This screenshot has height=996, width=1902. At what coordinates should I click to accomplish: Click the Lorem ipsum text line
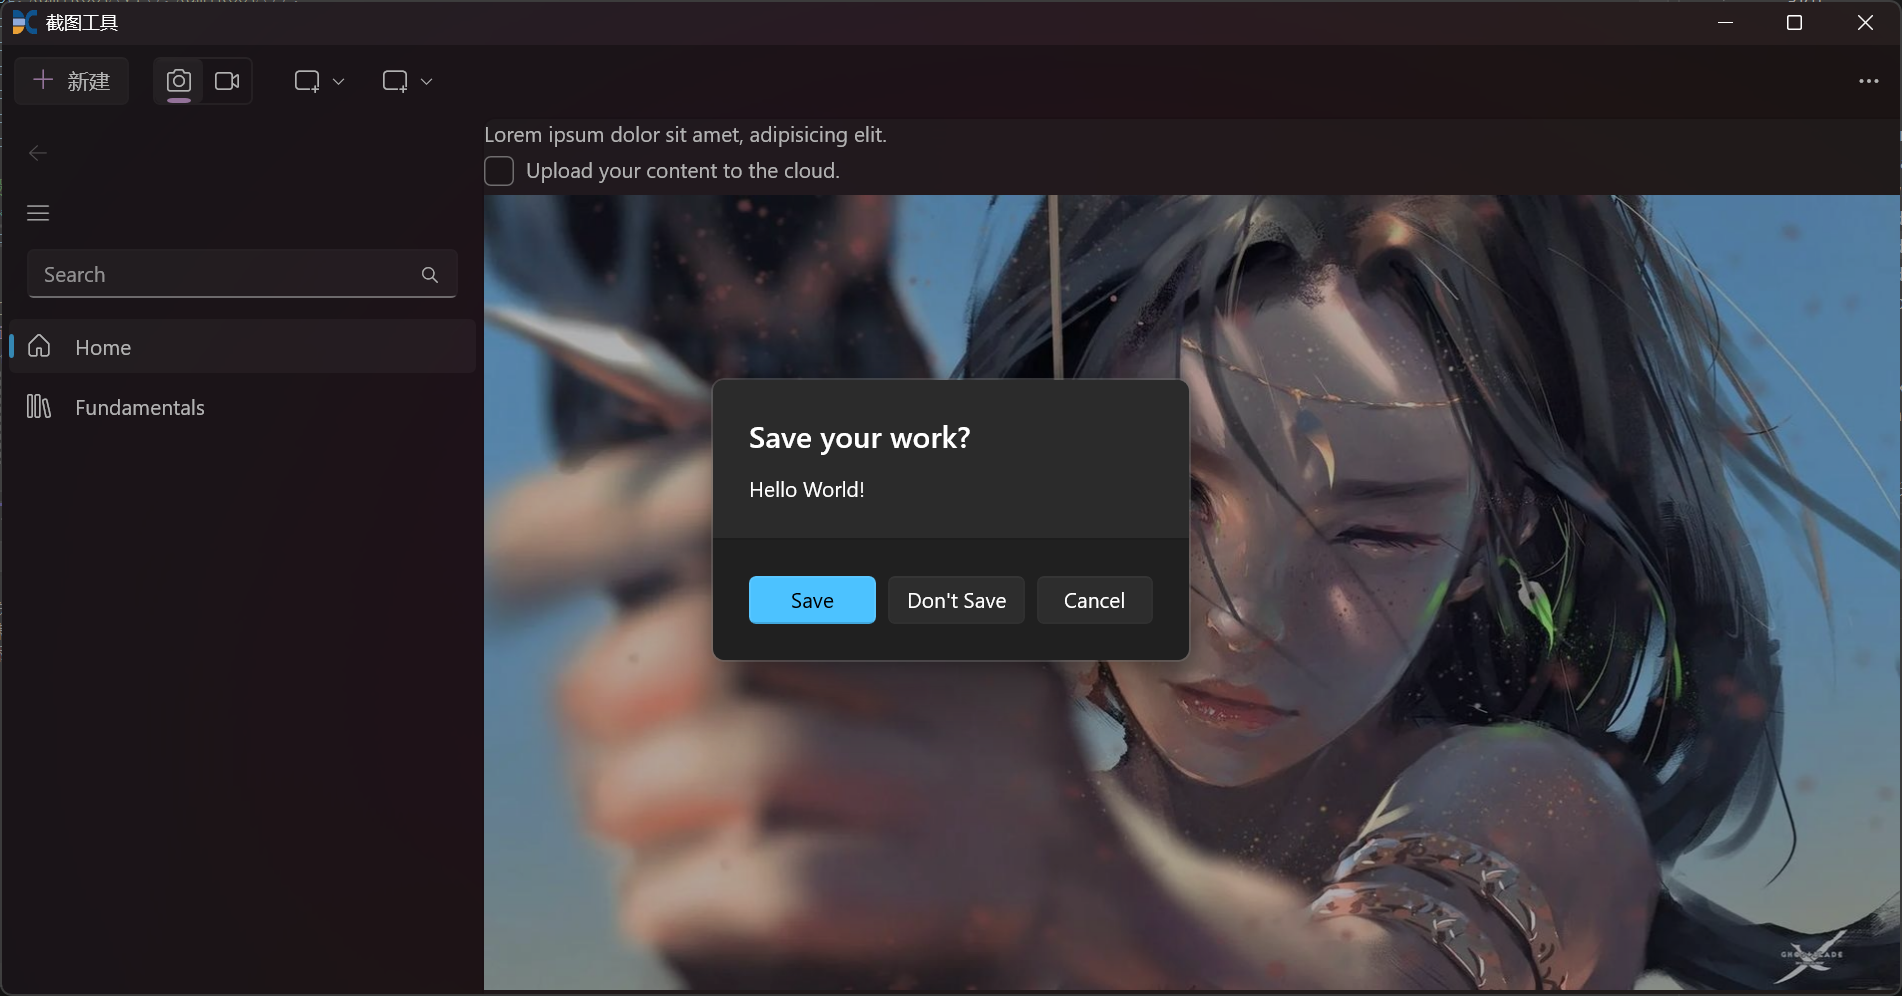click(x=685, y=135)
